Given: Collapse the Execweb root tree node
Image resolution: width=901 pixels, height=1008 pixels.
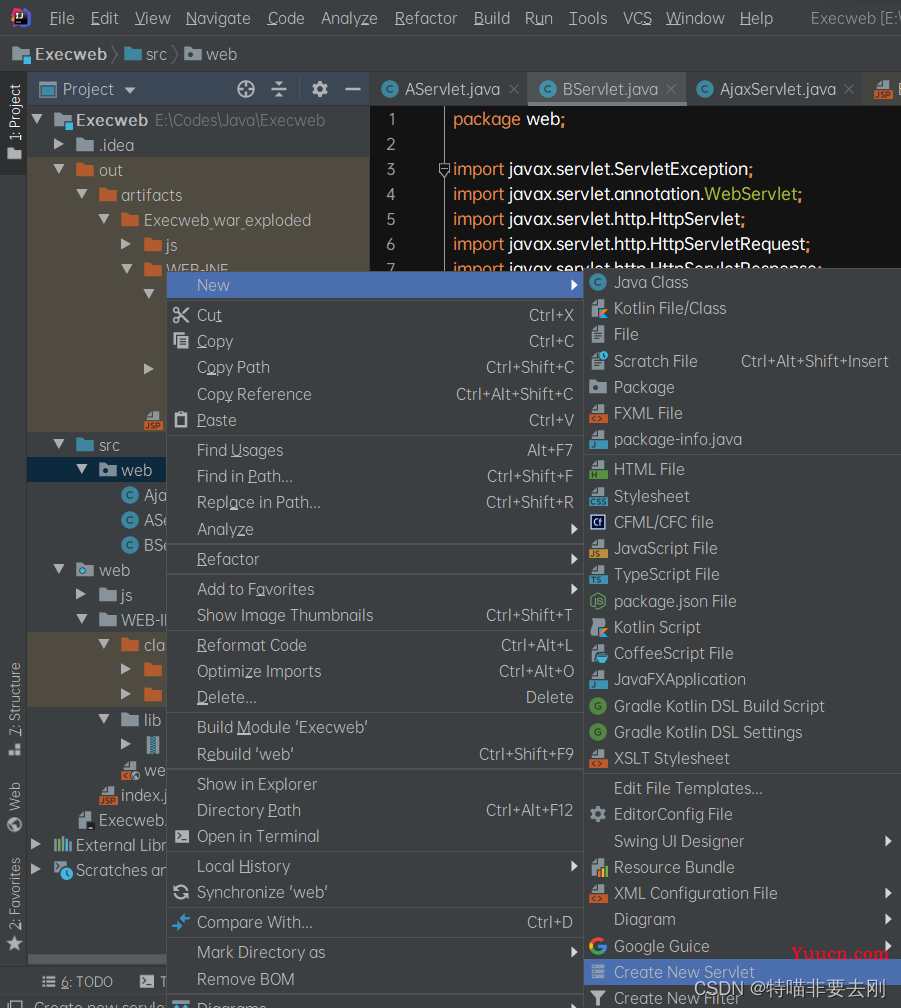Looking at the screenshot, I should tap(37, 119).
